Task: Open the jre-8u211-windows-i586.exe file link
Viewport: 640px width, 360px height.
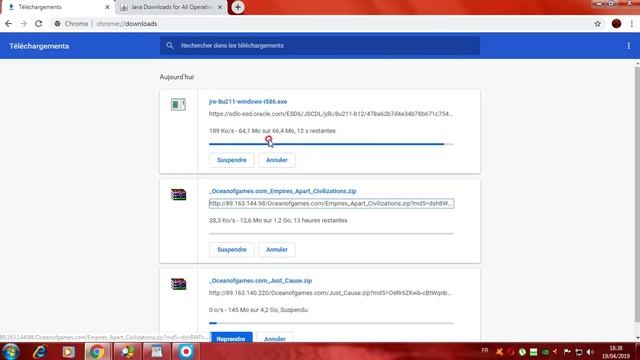Action: click(x=248, y=102)
